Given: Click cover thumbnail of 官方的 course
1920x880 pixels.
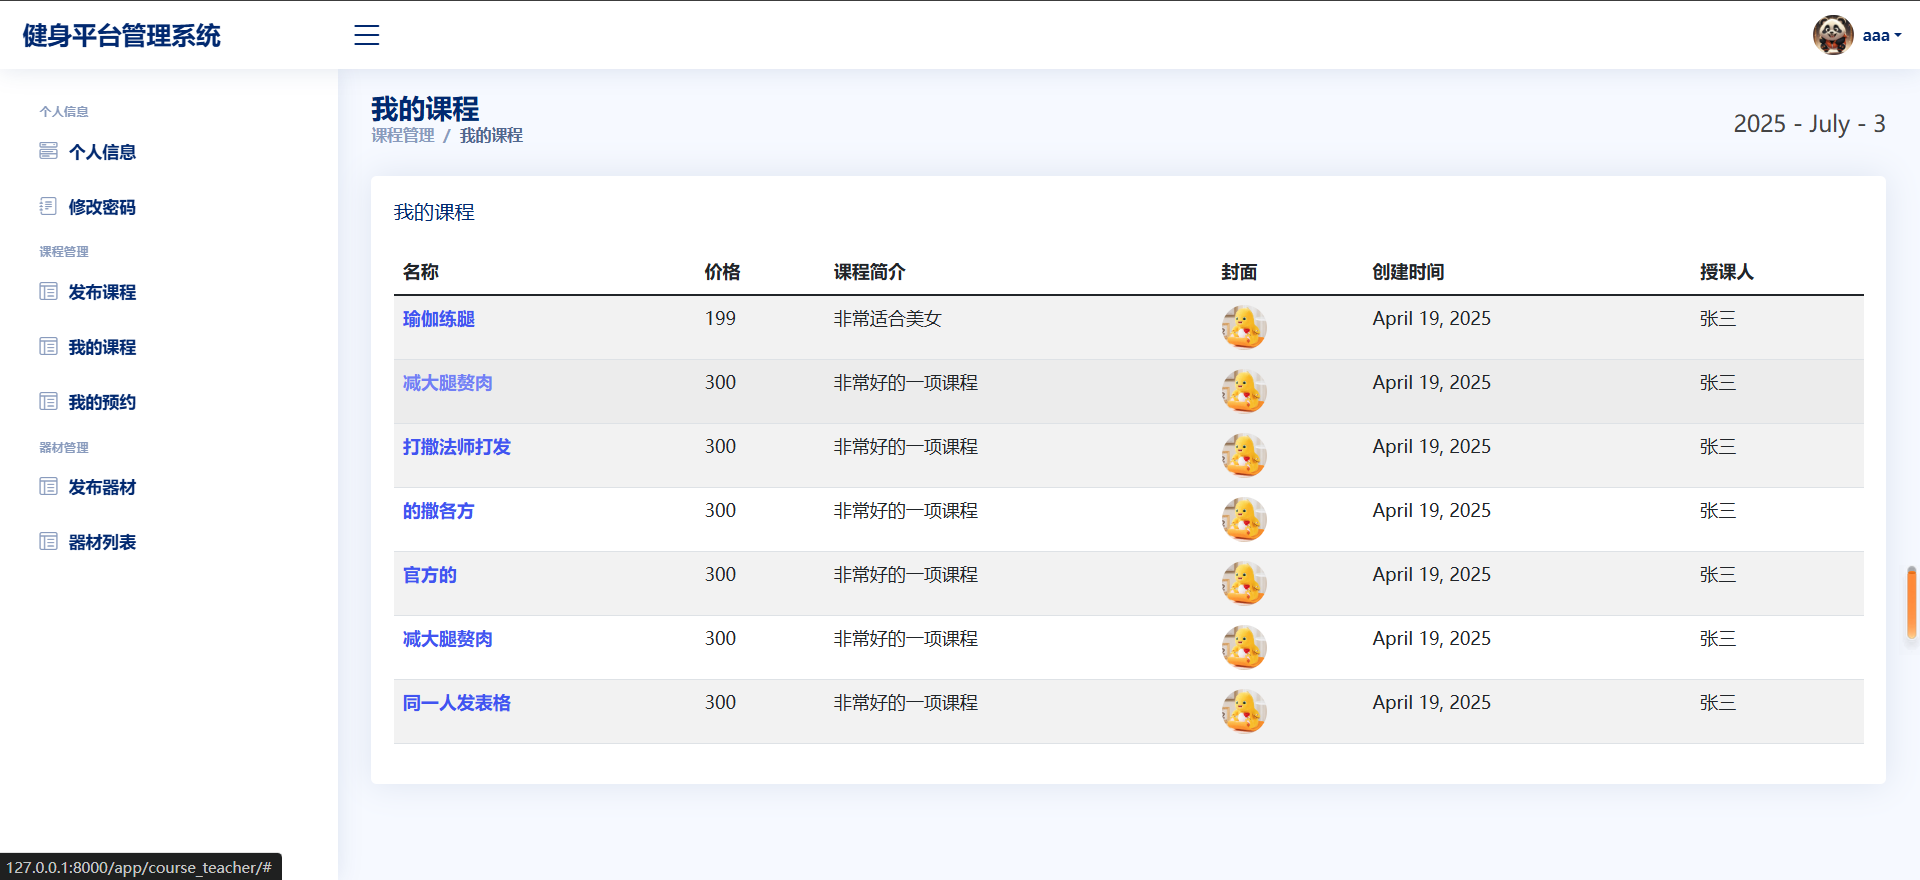Looking at the screenshot, I should pos(1244,583).
